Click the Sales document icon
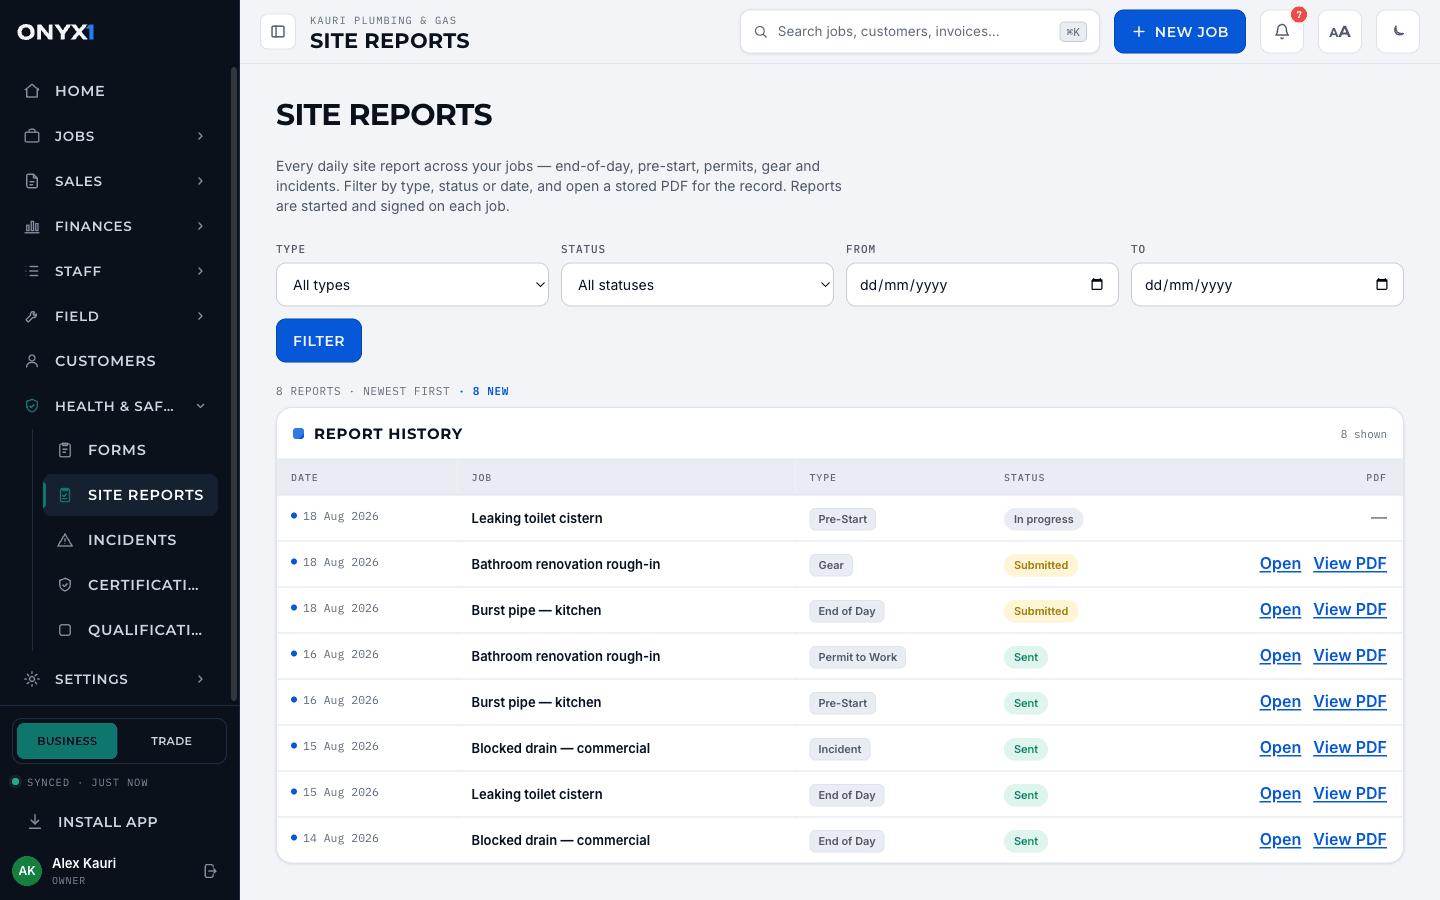Viewport: 1440px width, 900px height. [x=32, y=181]
